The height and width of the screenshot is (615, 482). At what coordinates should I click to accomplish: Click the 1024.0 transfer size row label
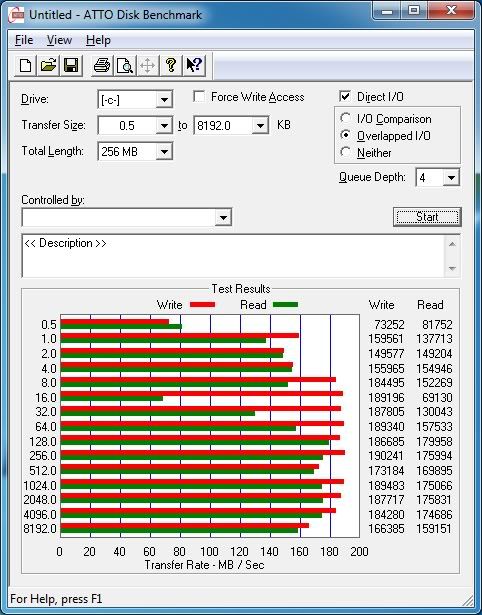click(x=40, y=486)
